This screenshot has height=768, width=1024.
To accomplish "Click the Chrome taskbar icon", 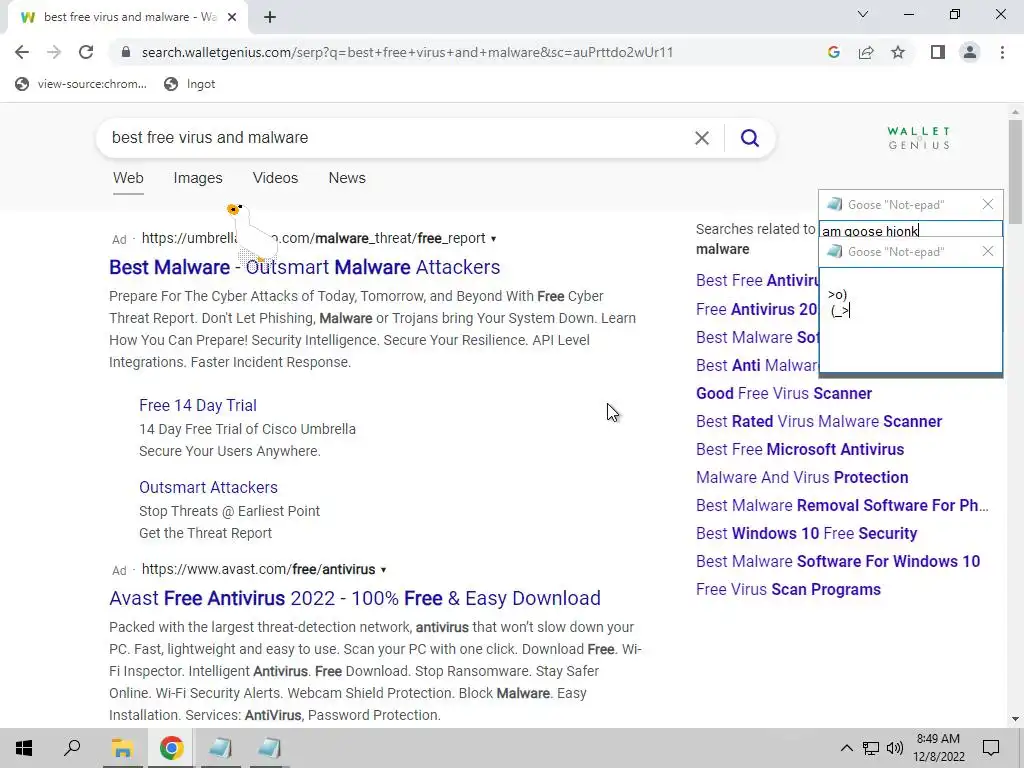I will tap(171, 748).
